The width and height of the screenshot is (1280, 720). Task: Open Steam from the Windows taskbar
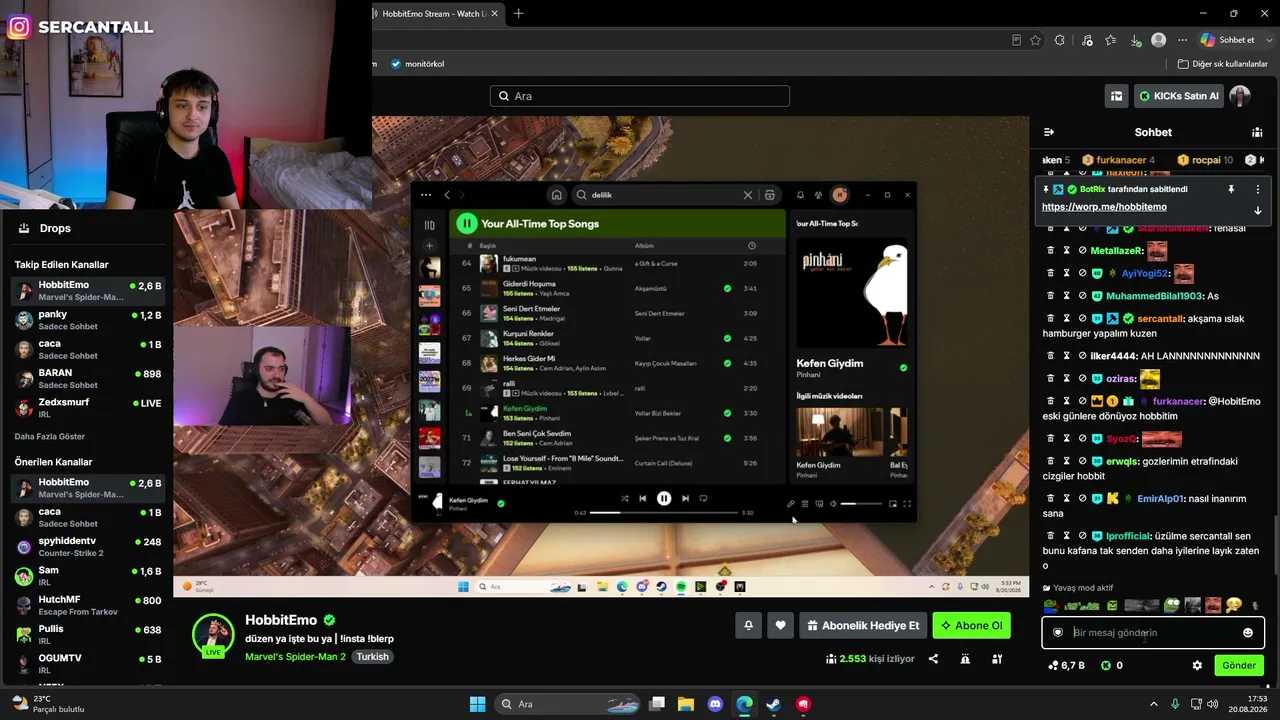[774, 704]
